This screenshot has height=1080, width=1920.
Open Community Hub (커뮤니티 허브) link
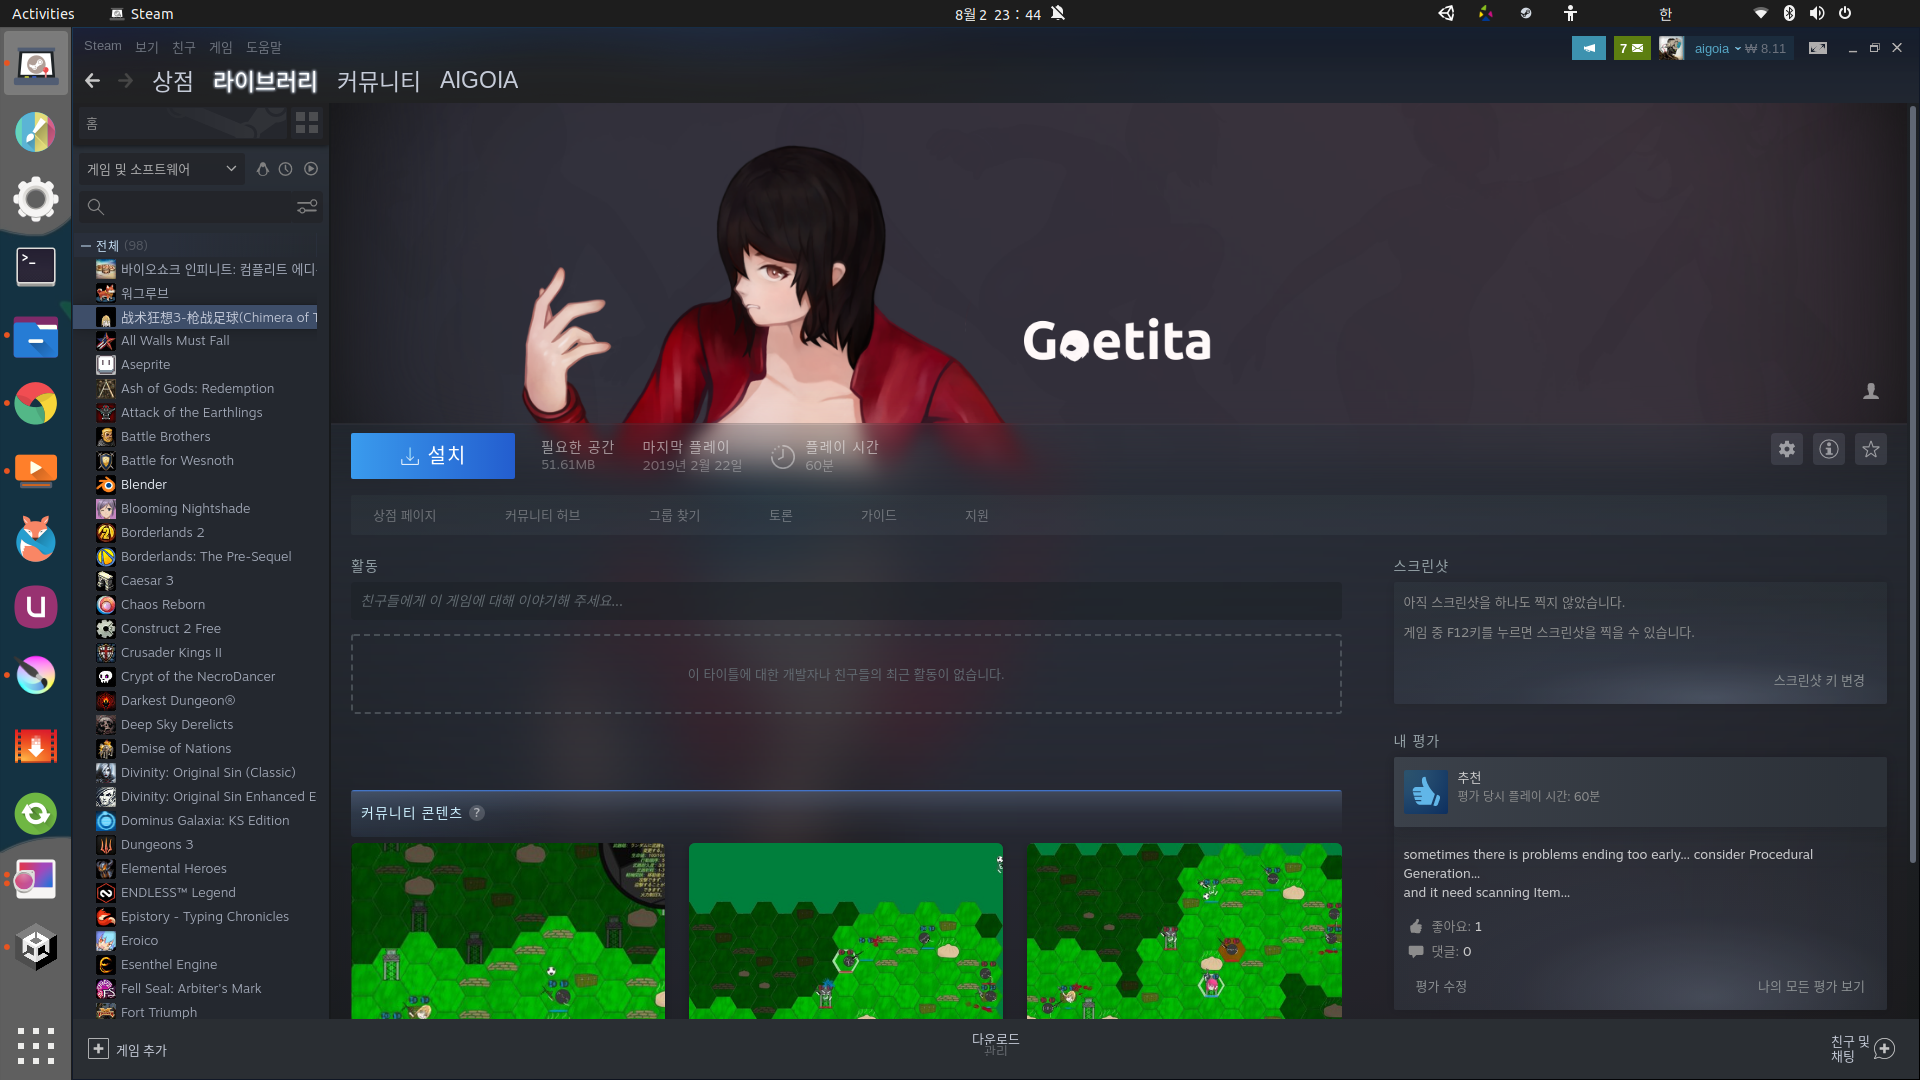tap(542, 516)
